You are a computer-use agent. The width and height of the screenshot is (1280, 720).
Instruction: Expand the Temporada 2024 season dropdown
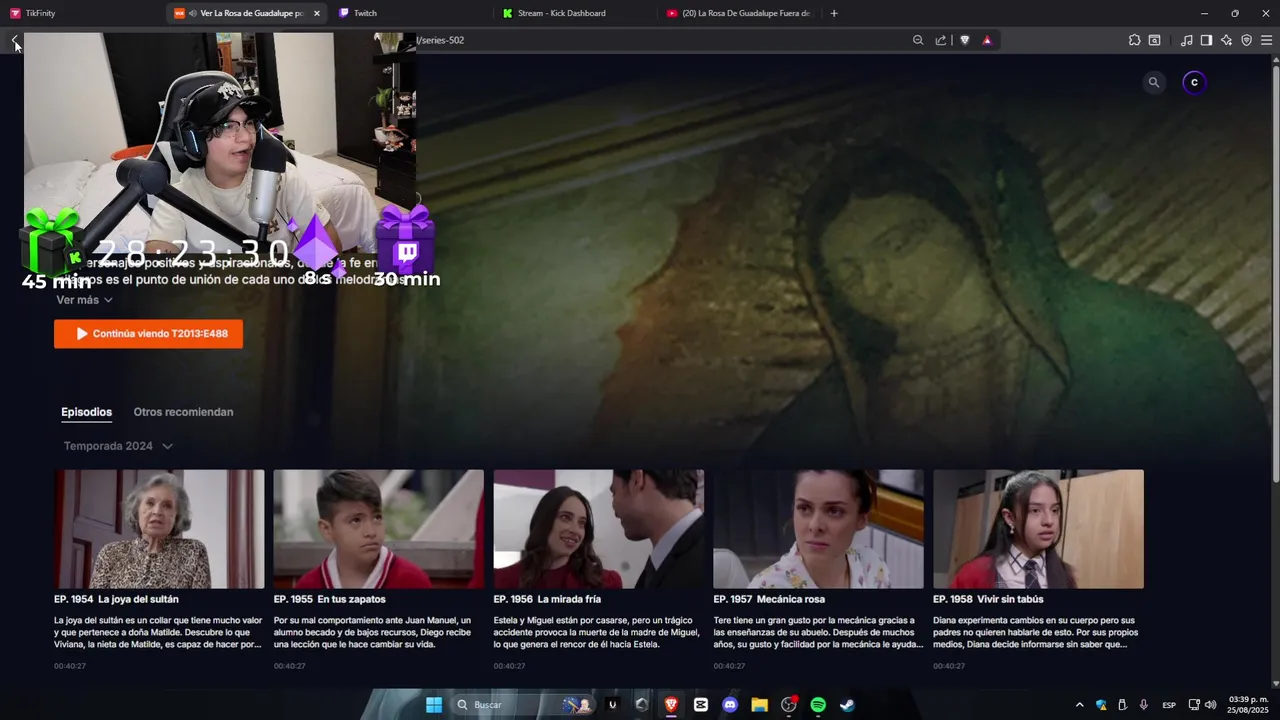coord(118,446)
